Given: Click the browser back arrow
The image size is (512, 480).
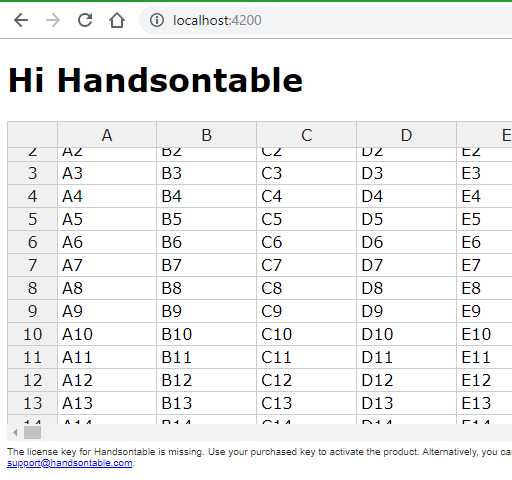Looking at the screenshot, I should pyautogui.click(x=21, y=20).
